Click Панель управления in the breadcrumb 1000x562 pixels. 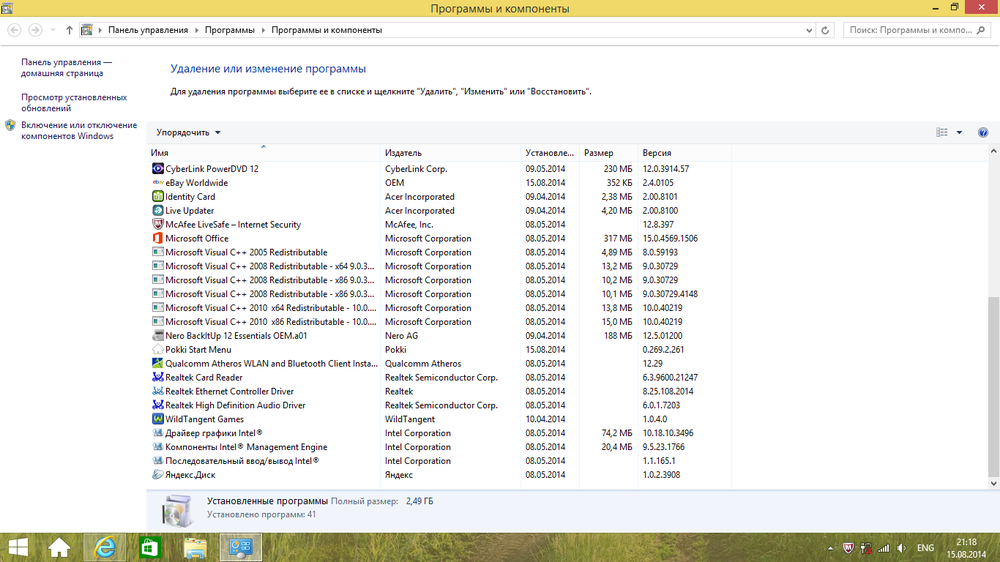[x=148, y=30]
